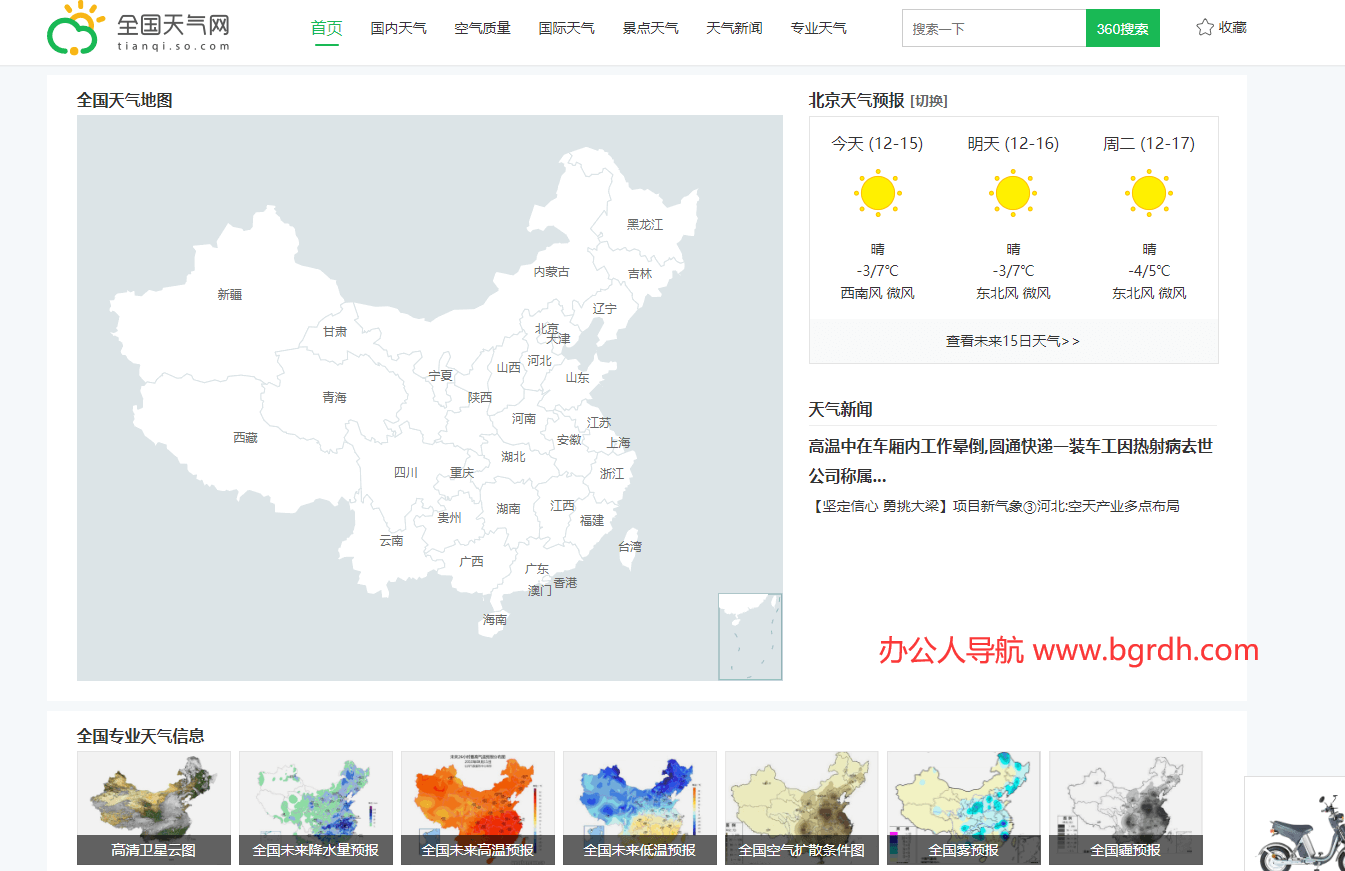The height and width of the screenshot is (871, 1345).
Task: Click the 查看未来15日天气 link
Action: tap(1013, 340)
